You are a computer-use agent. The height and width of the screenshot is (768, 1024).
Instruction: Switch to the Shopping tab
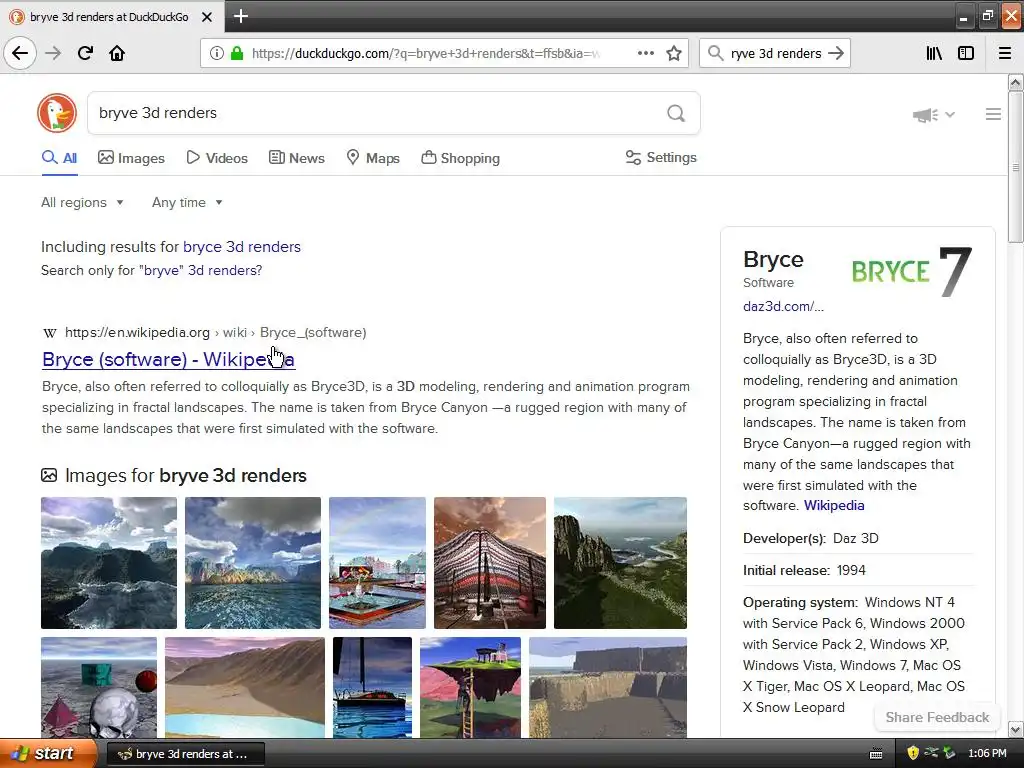tap(460, 158)
